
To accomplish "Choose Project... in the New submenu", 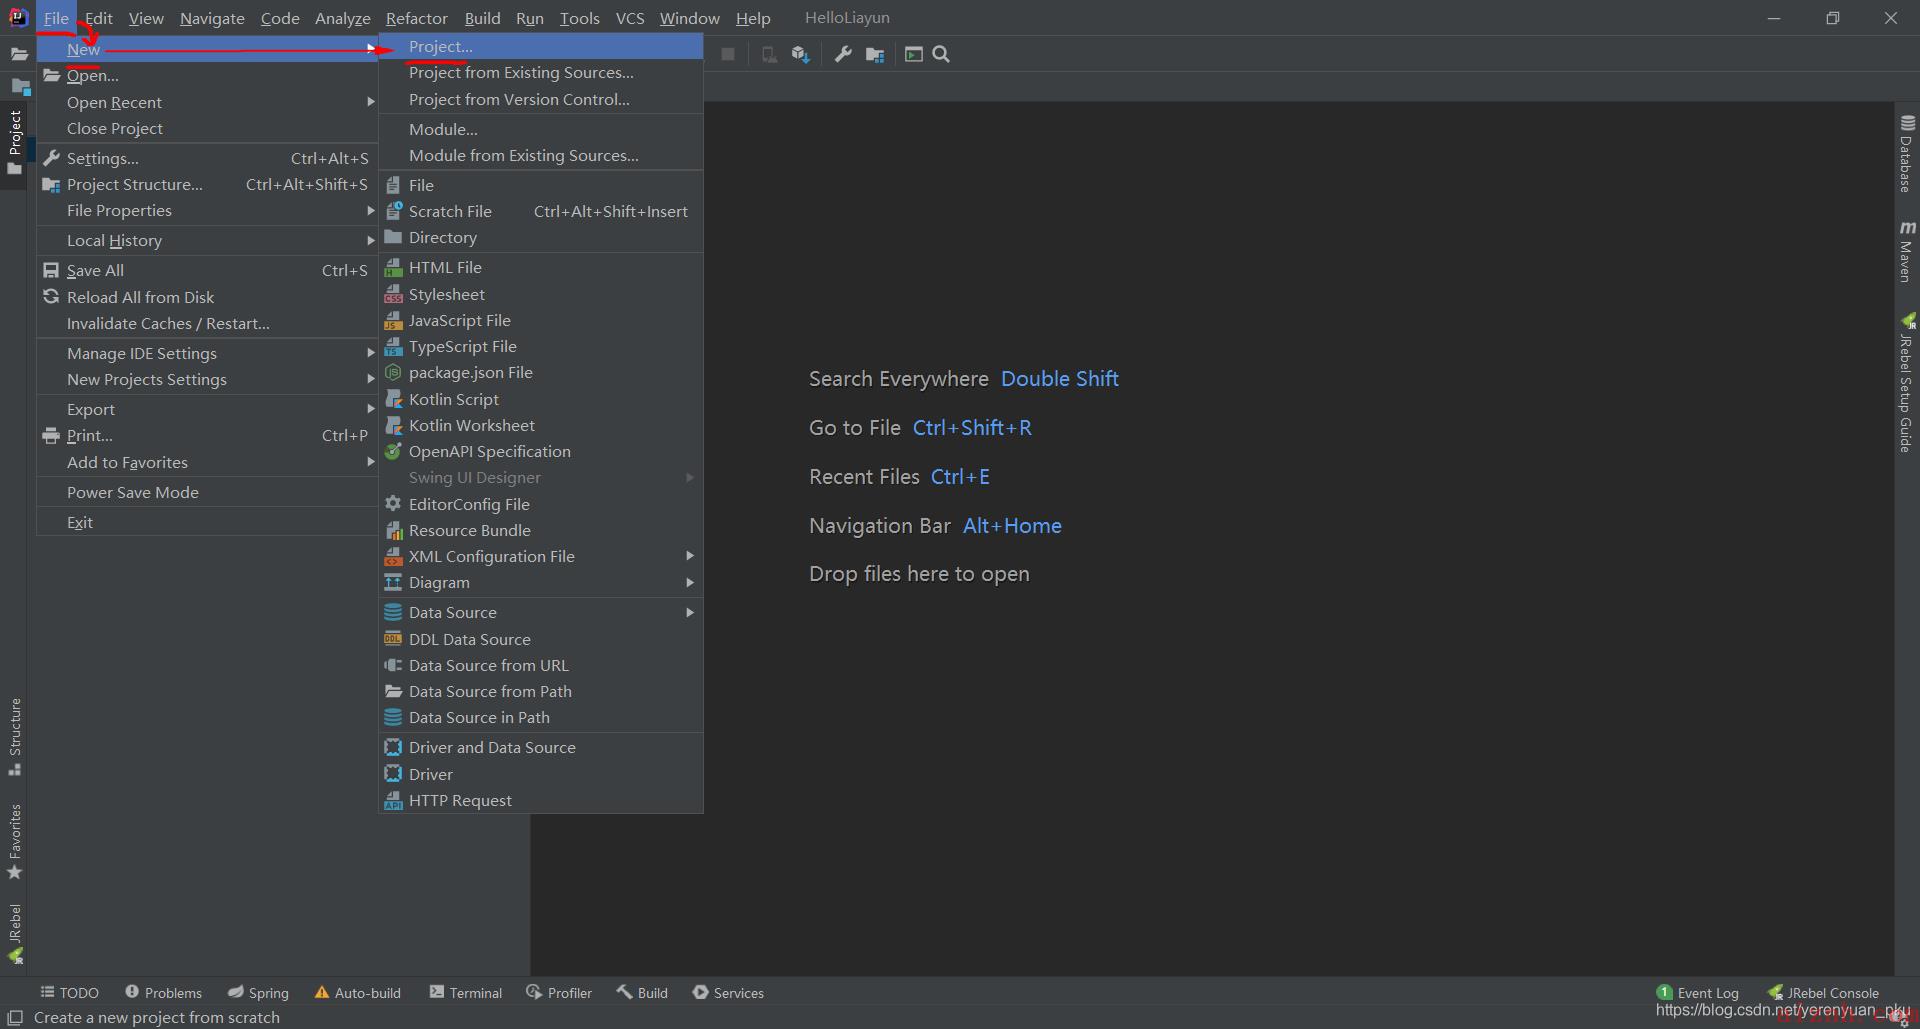I will pyautogui.click(x=541, y=46).
